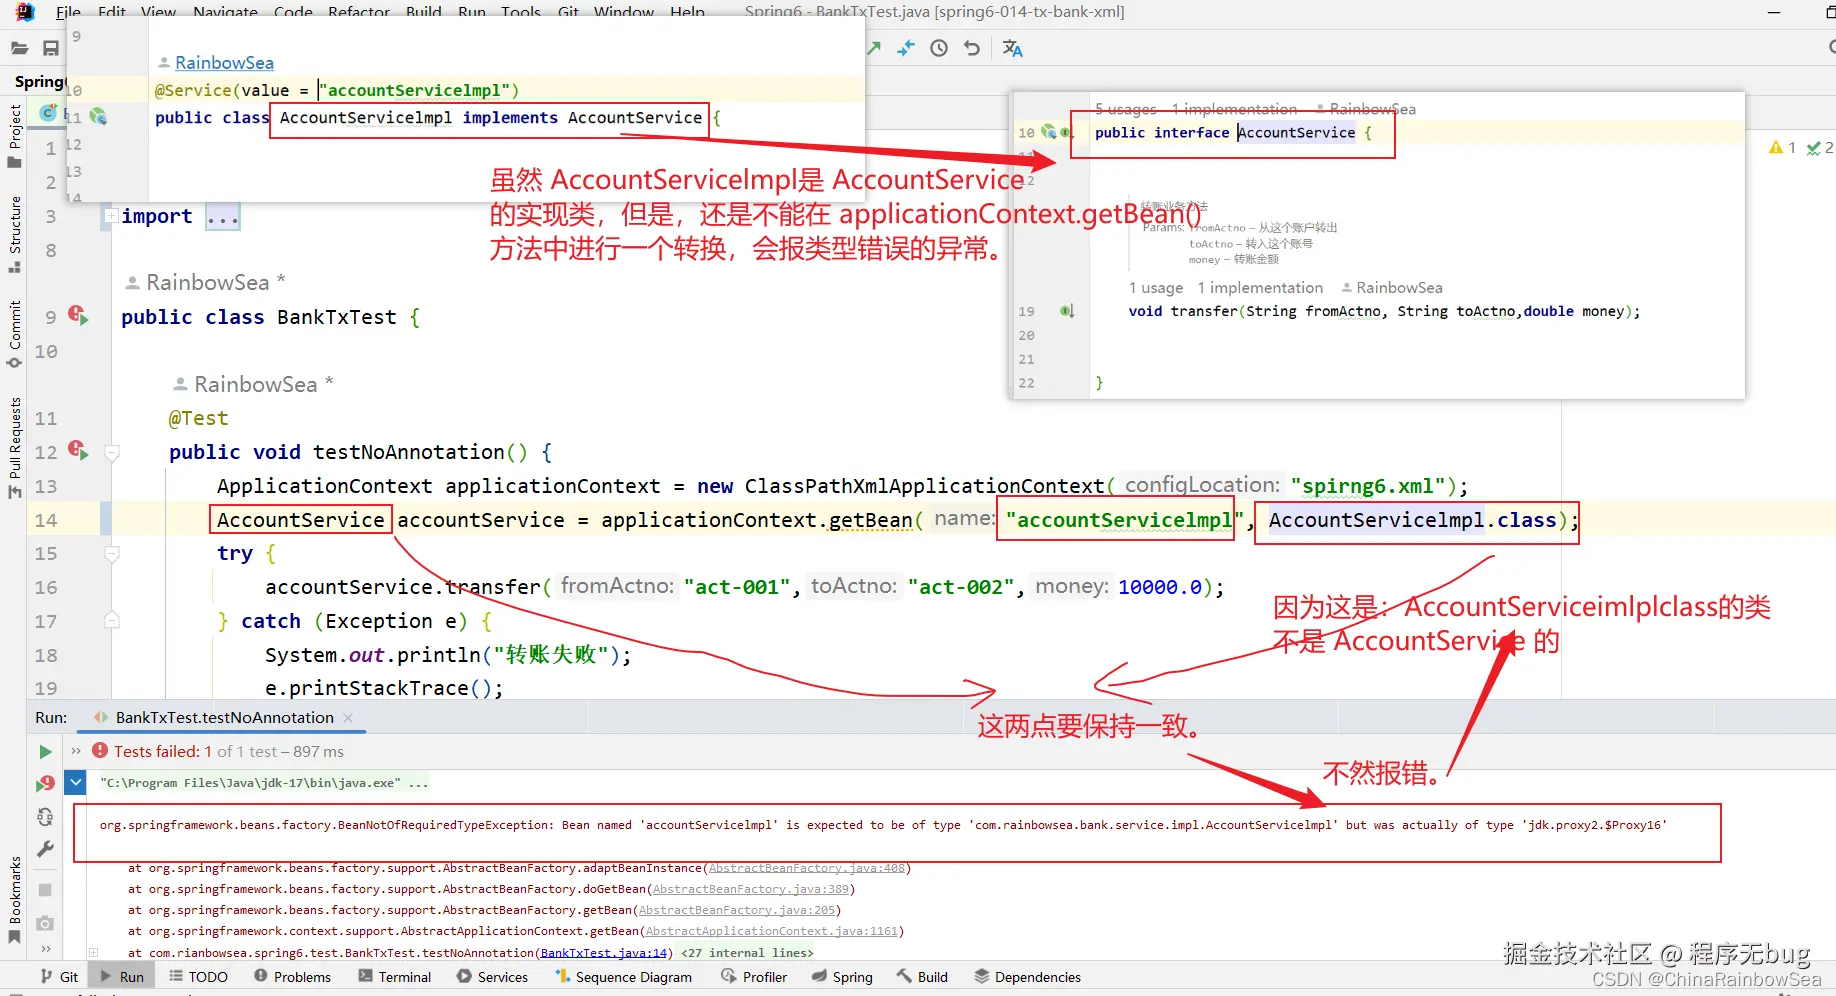
Task: Open the Project tool window sidebar button
Action: [14, 136]
